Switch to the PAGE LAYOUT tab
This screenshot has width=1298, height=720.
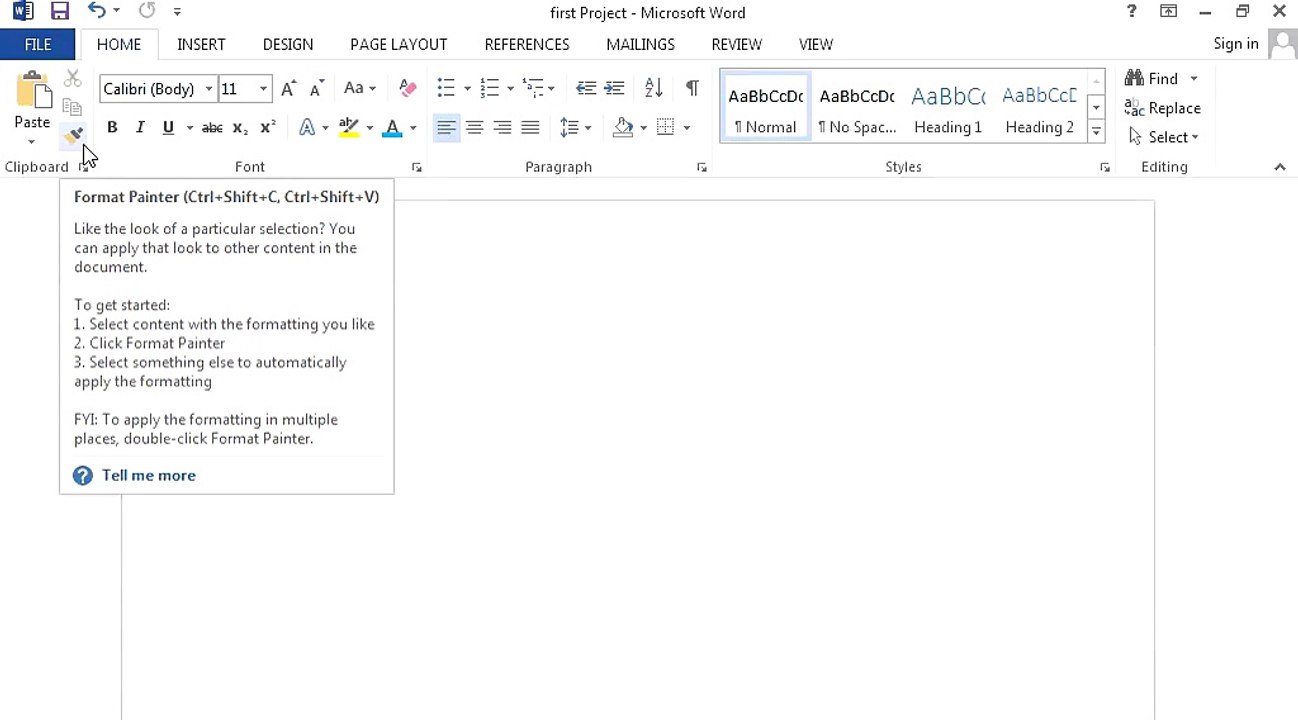398,44
